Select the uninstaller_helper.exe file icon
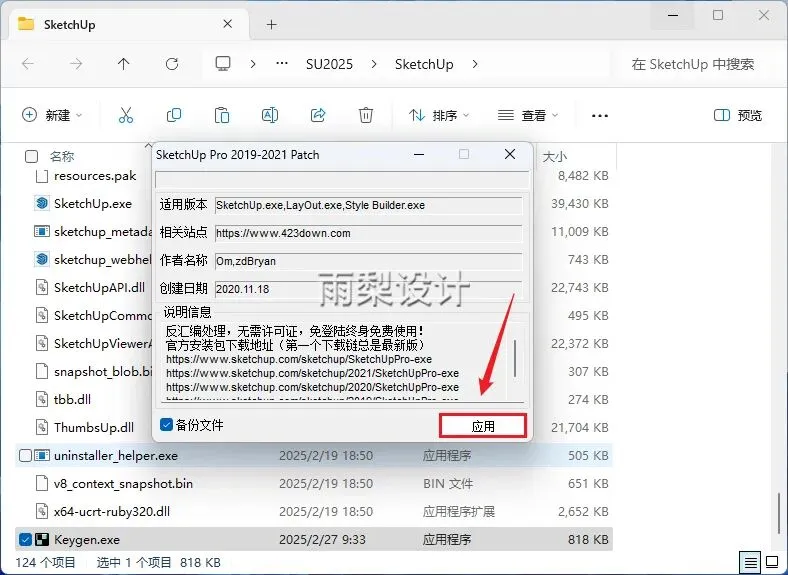The width and height of the screenshot is (788, 575). [x=42, y=455]
